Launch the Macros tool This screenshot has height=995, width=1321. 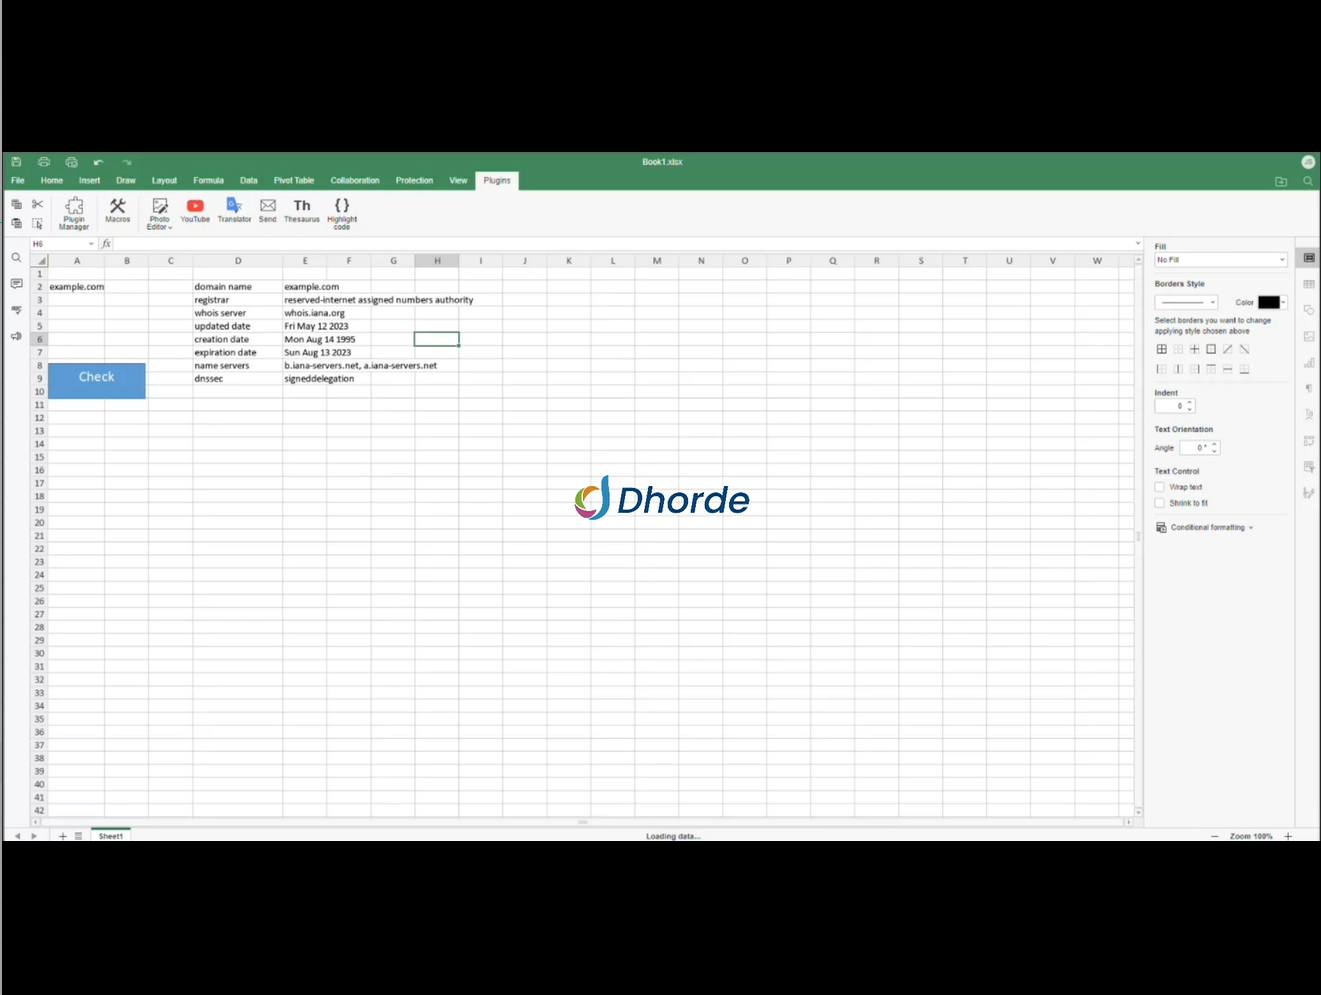click(117, 210)
